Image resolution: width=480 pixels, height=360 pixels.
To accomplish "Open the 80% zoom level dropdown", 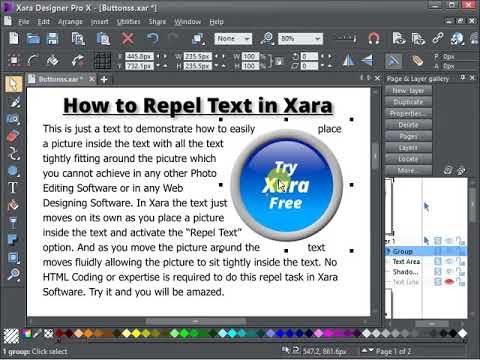I will click(x=300, y=39).
